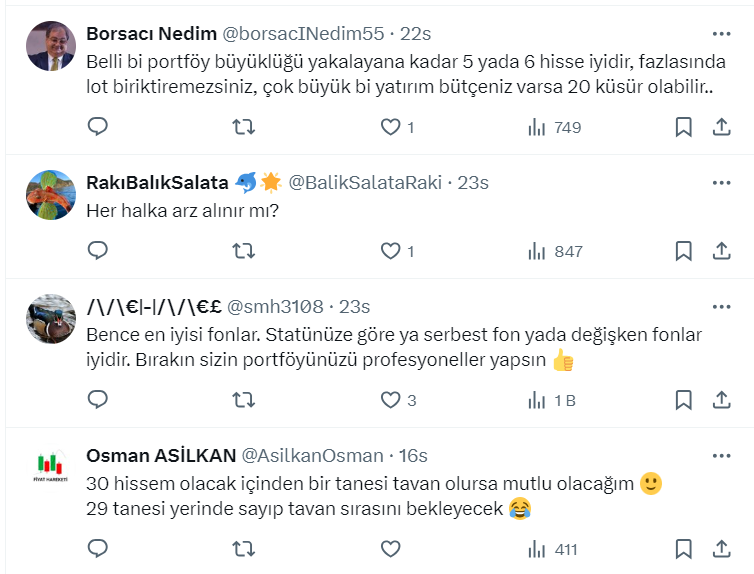
Task: Reply to the smh3108 tweet about fonlar
Action: click(x=98, y=400)
